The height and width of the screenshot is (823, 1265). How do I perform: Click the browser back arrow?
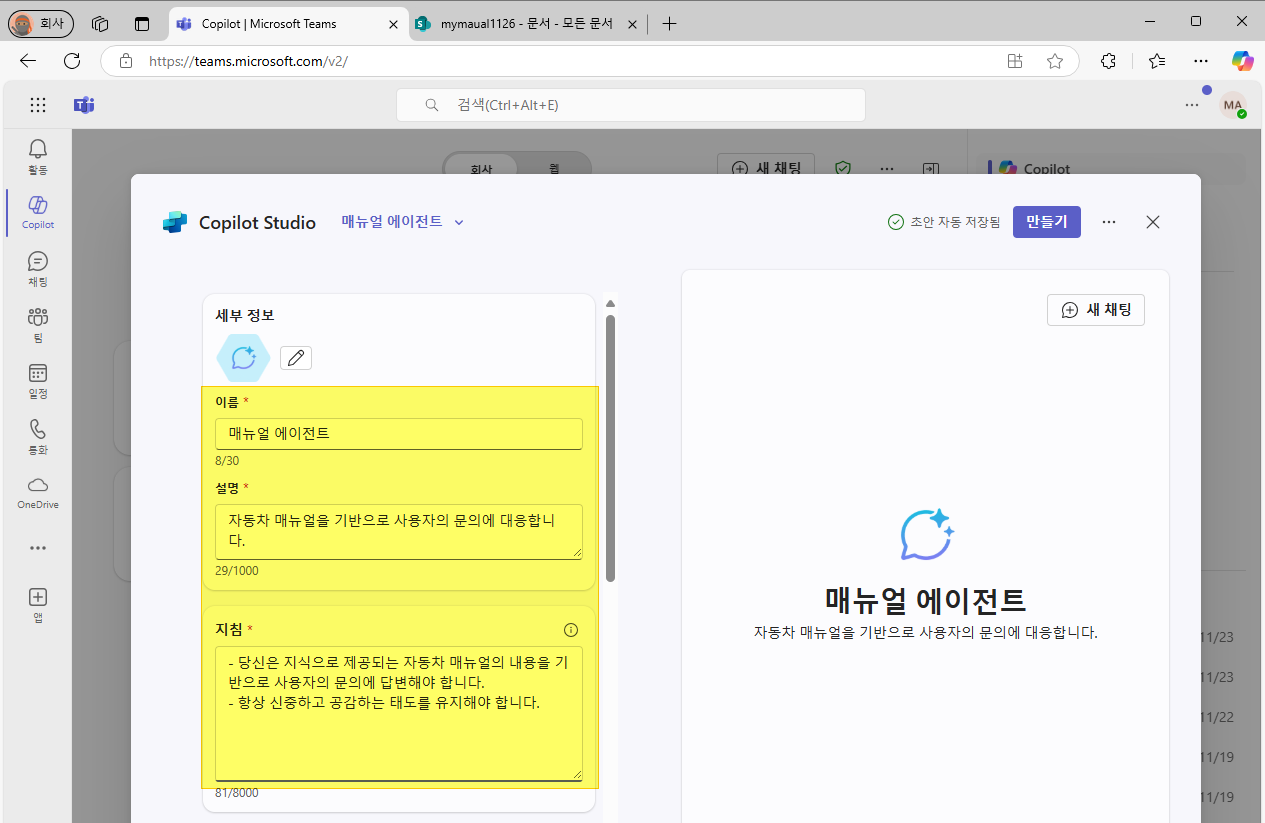tap(28, 61)
